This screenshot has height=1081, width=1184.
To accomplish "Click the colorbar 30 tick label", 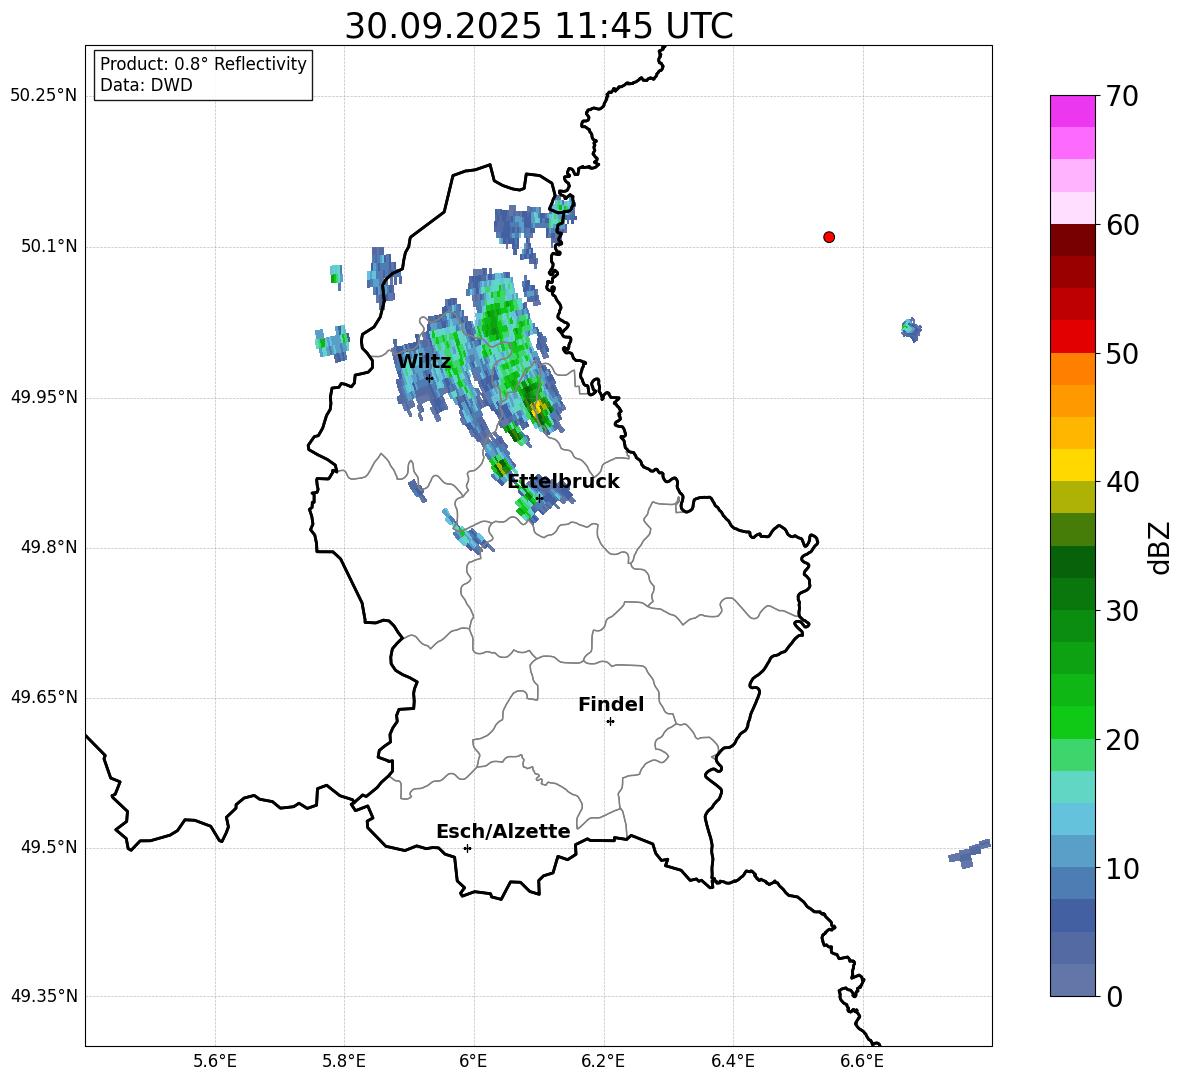I will pos(1122,611).
